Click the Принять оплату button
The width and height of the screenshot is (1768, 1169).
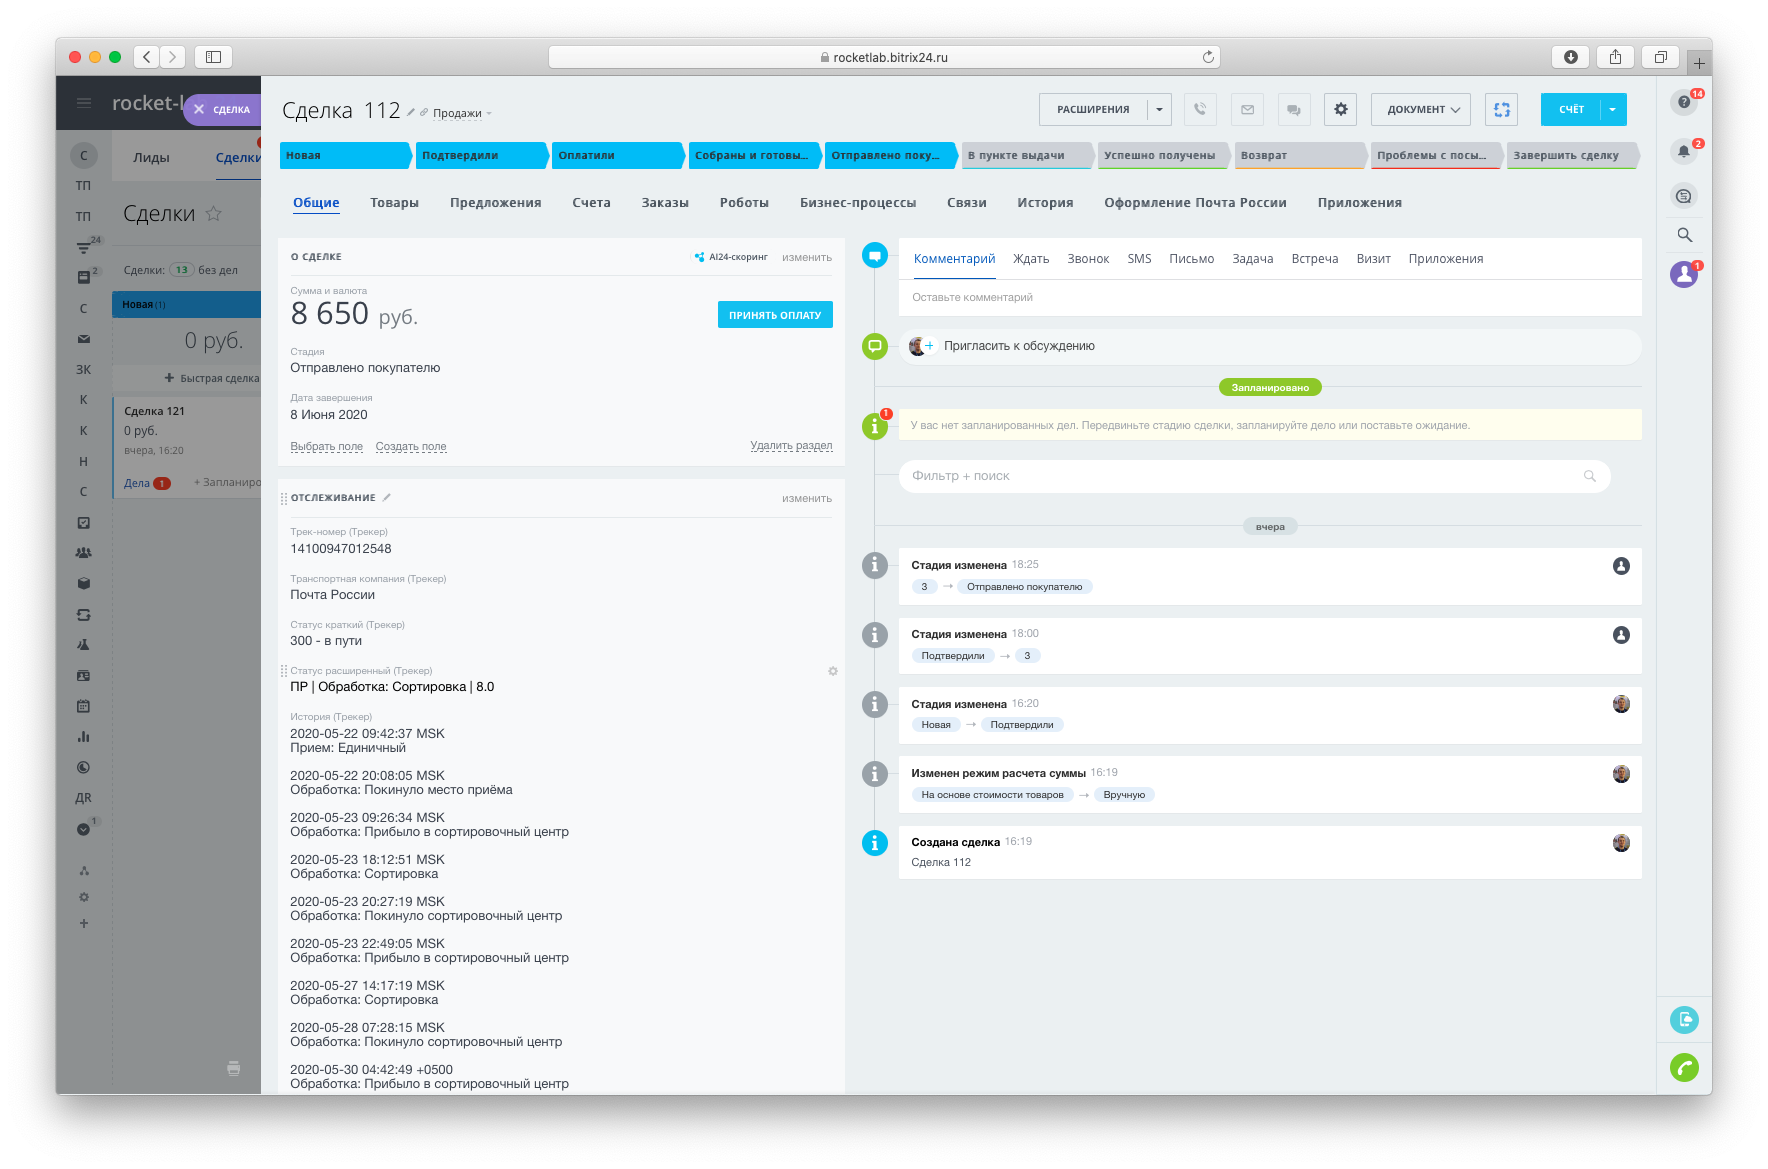pyautogui.click(x=775, y=315)
